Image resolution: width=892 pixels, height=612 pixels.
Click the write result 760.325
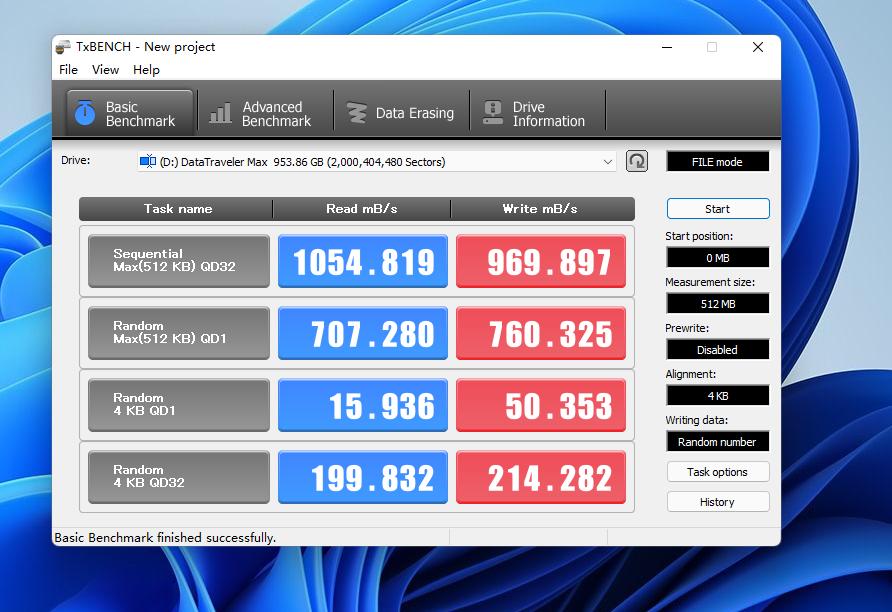(x=541, y=333)
